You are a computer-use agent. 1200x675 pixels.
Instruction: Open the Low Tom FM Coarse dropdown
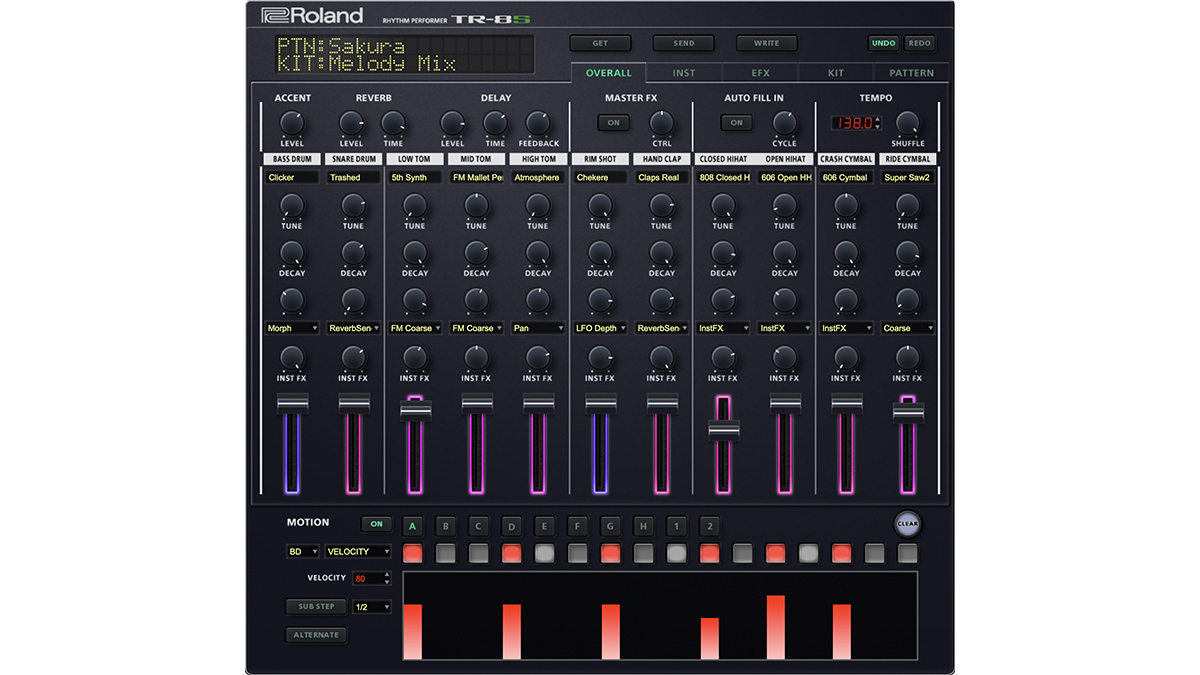[415, 328]
